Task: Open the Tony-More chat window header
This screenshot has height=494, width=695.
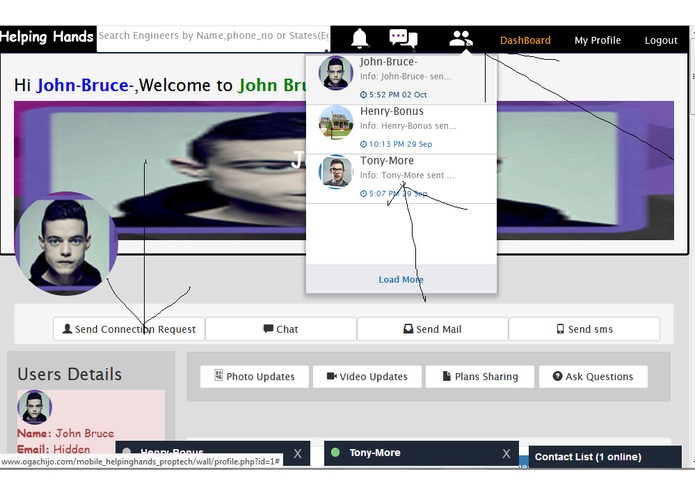Action: click(421, 453)
